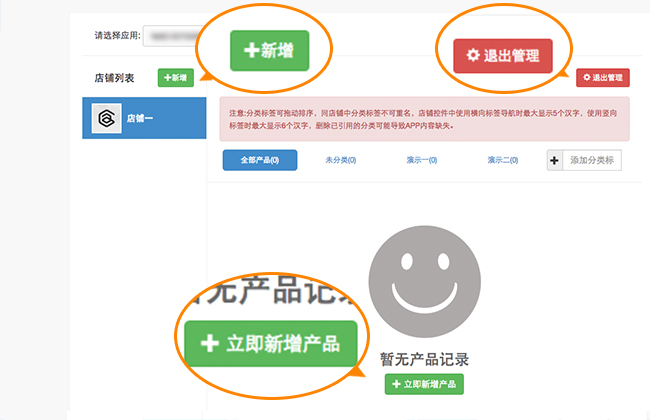Click the 暂无产品记录 text under the smiley

424,359
